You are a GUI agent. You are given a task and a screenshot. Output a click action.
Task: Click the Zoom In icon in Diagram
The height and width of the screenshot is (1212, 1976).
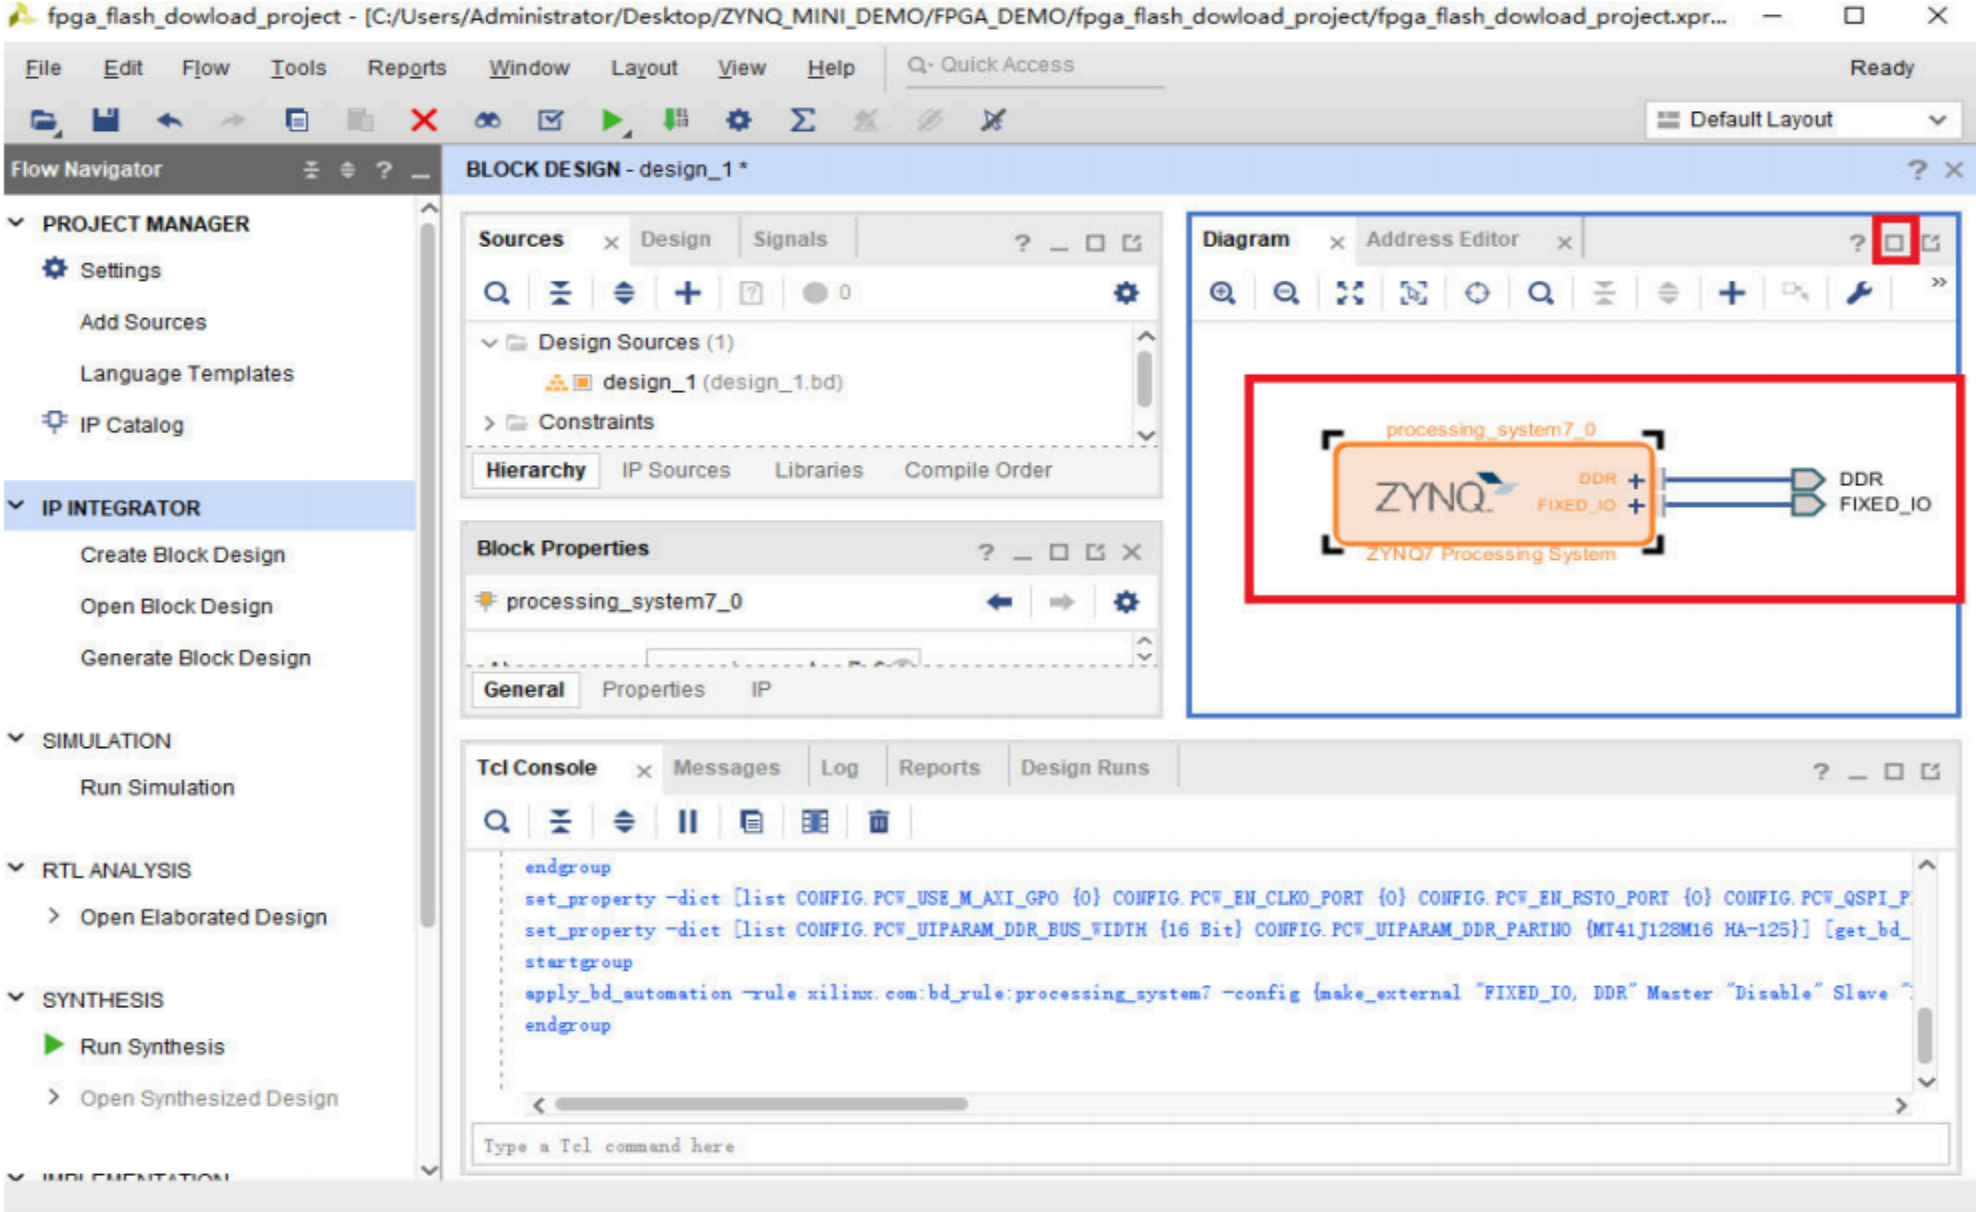point(1222,293)
